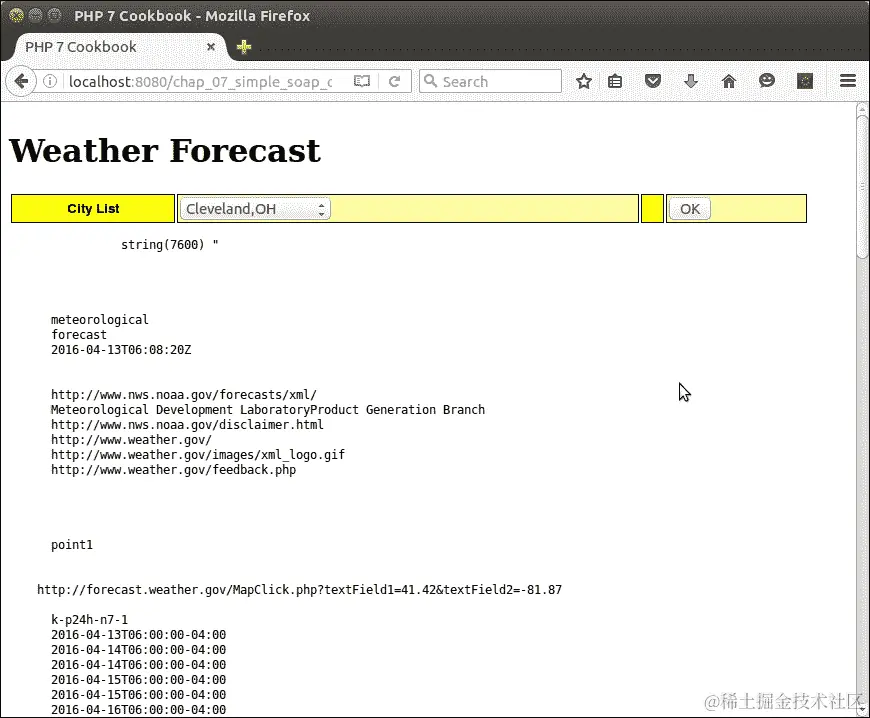Screen dimensions: 870x718
Task: Click the nws.noaa.gov/disclaimer.html text
Action: pyautogui.click(x=187, y=424)
